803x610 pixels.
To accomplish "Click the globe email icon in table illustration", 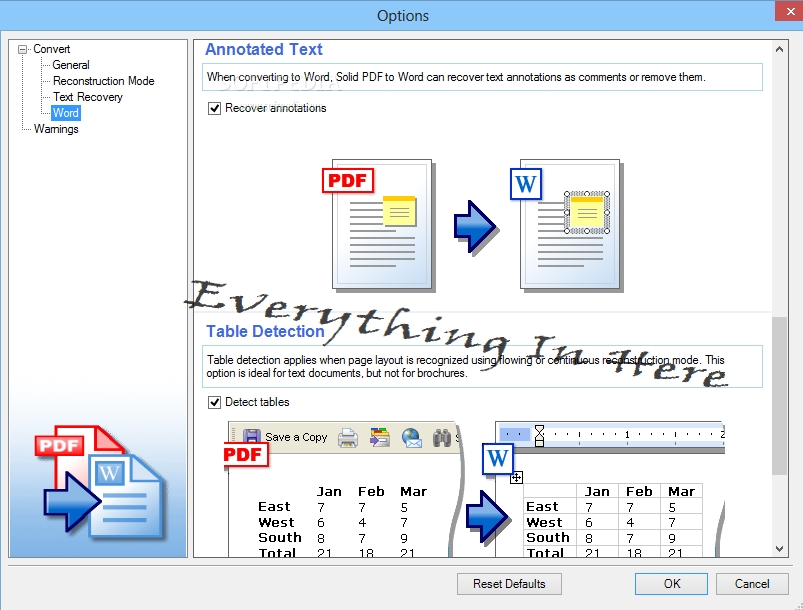I will [x=412, y=438].
